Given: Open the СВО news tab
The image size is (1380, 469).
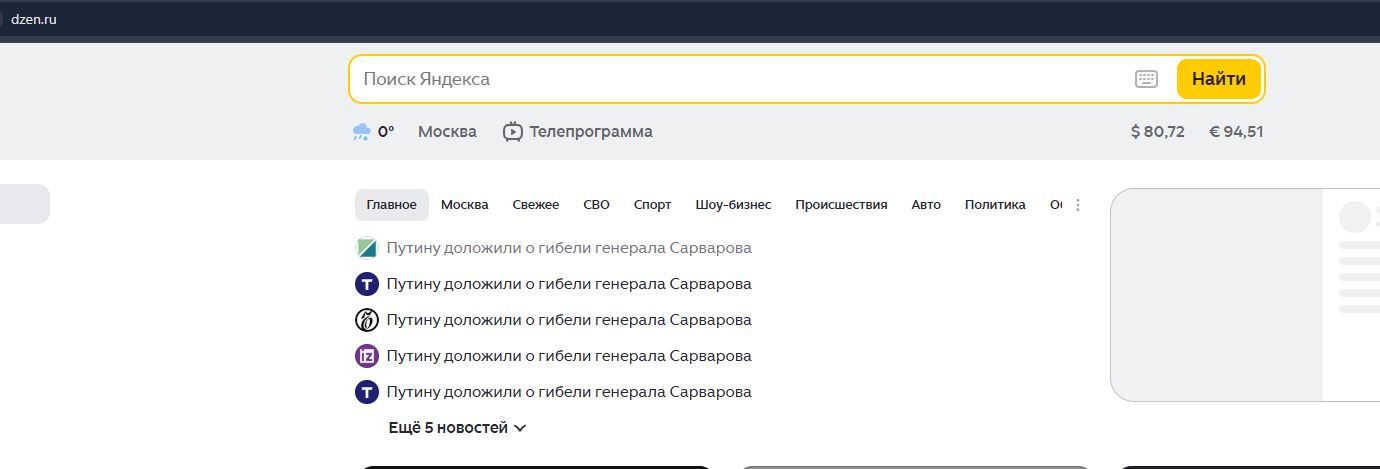Looking at the screenshot, I should [596, 205].
